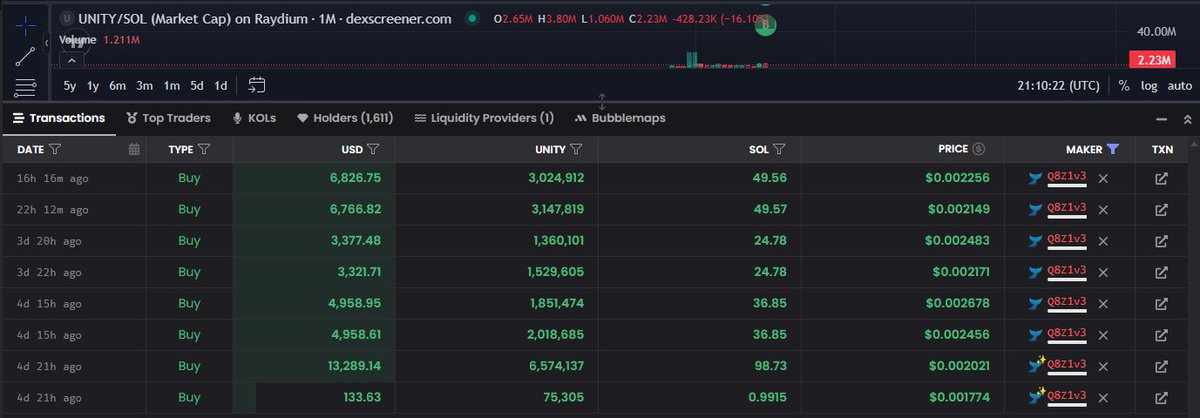Screen dimensions: 1200x418
Task: Open maker Q8Z1v3 link in 16h 16m row
Action: point(1066,179)
